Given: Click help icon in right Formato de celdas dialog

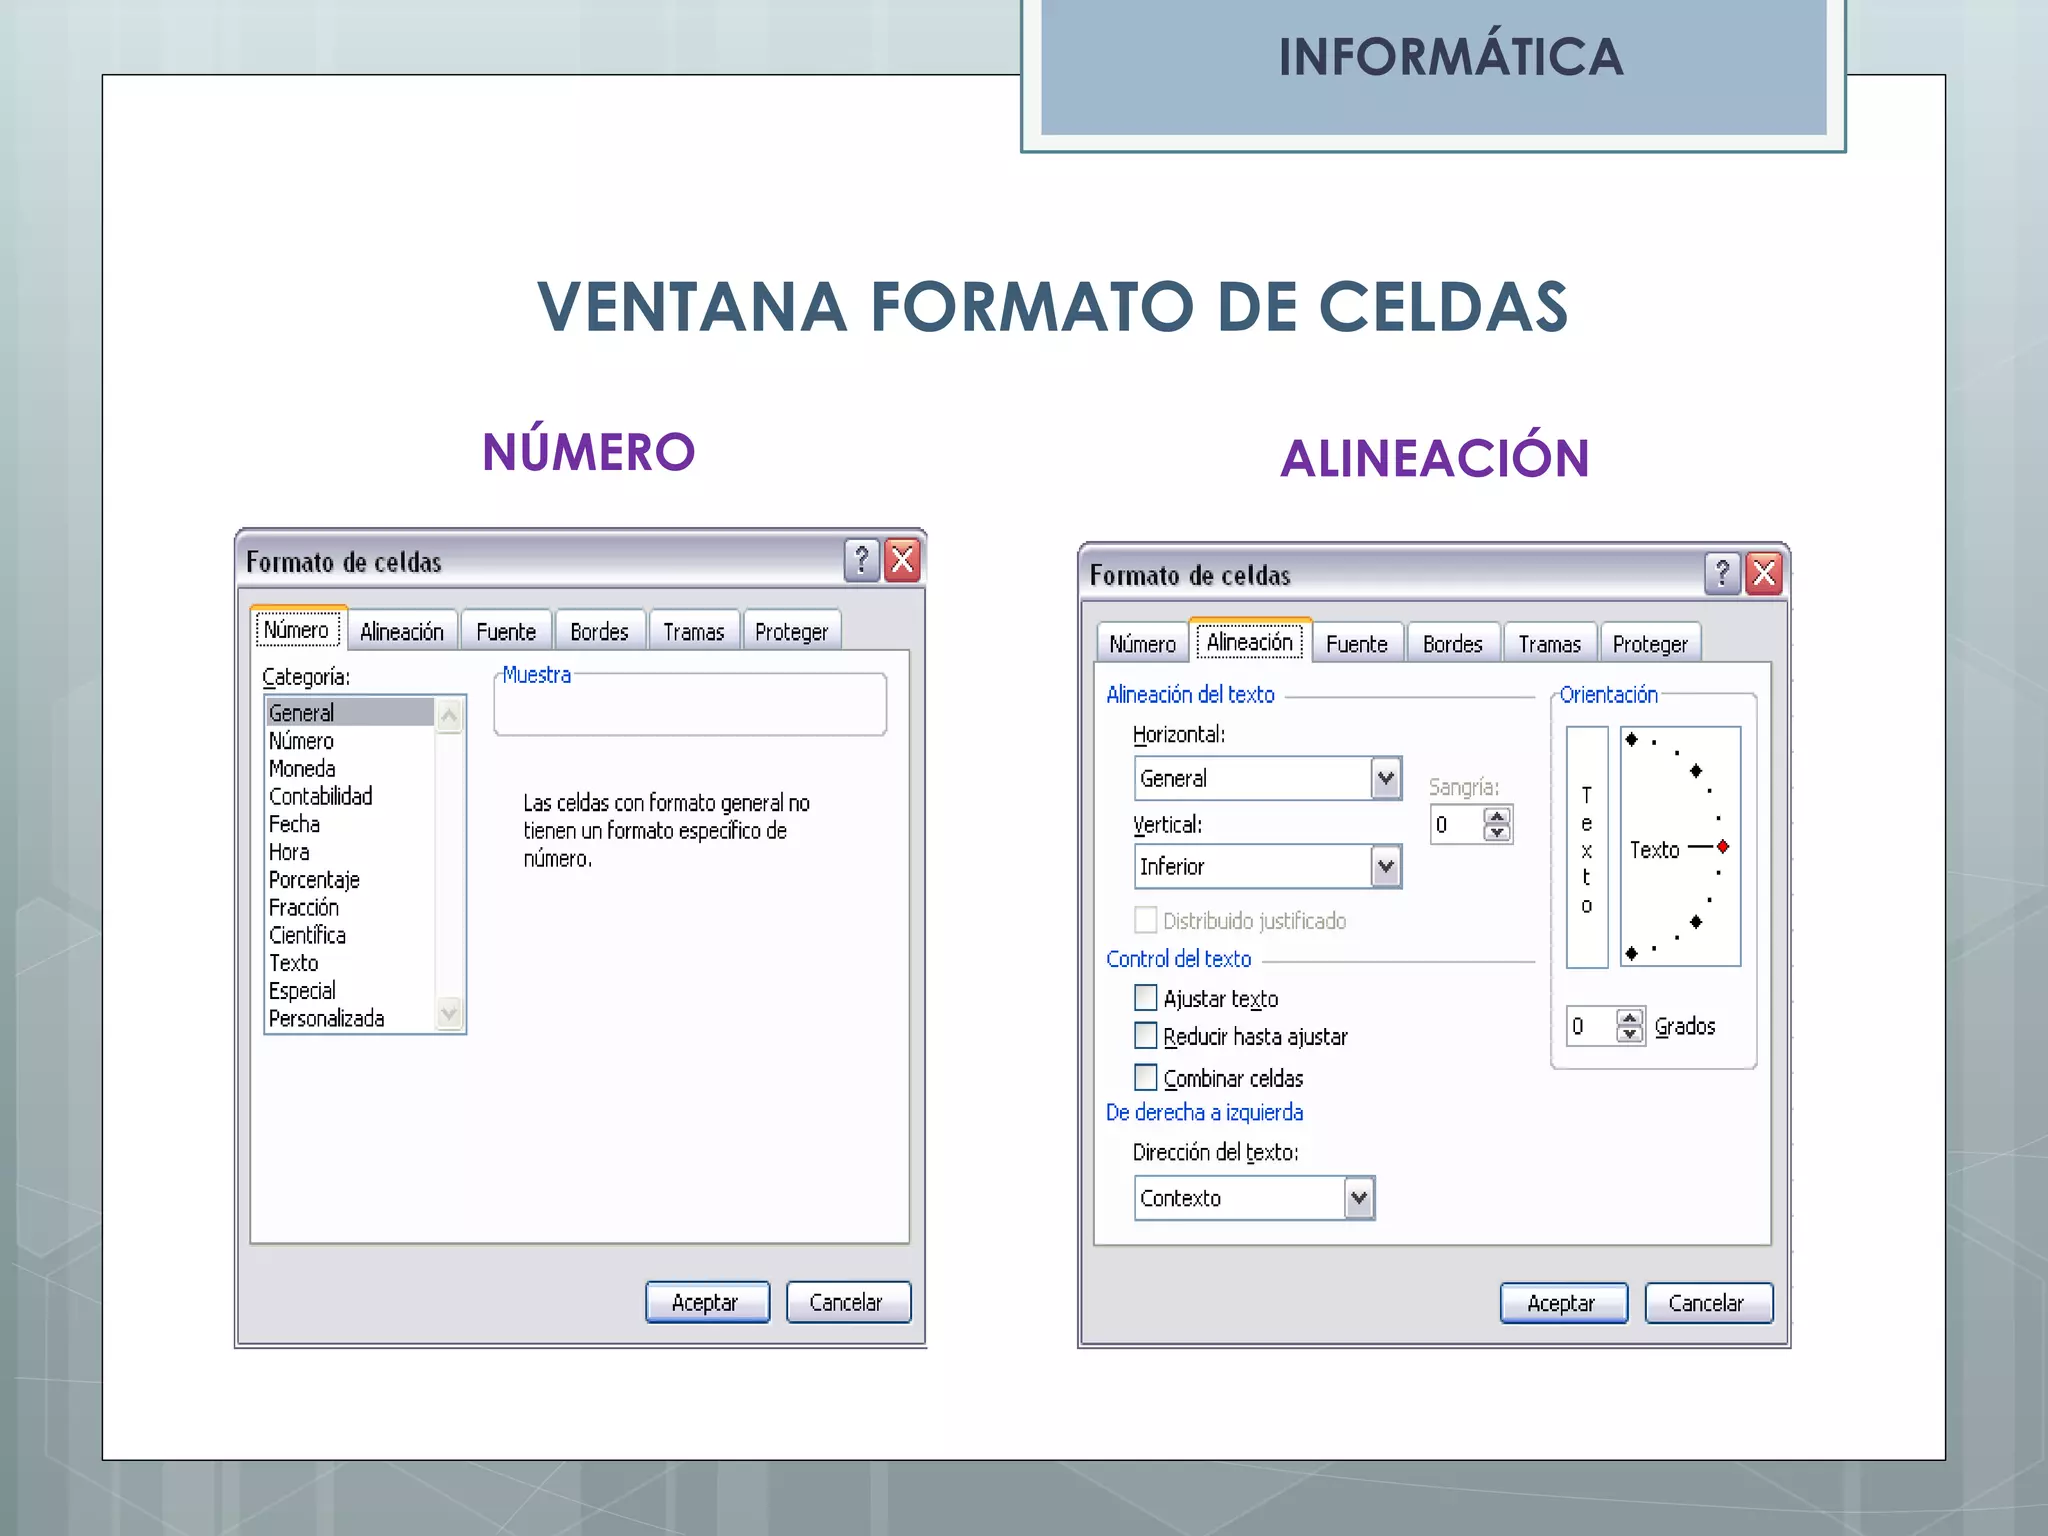Looking at the screenshot, I should pyautogui.click(x=1722, y=574).
